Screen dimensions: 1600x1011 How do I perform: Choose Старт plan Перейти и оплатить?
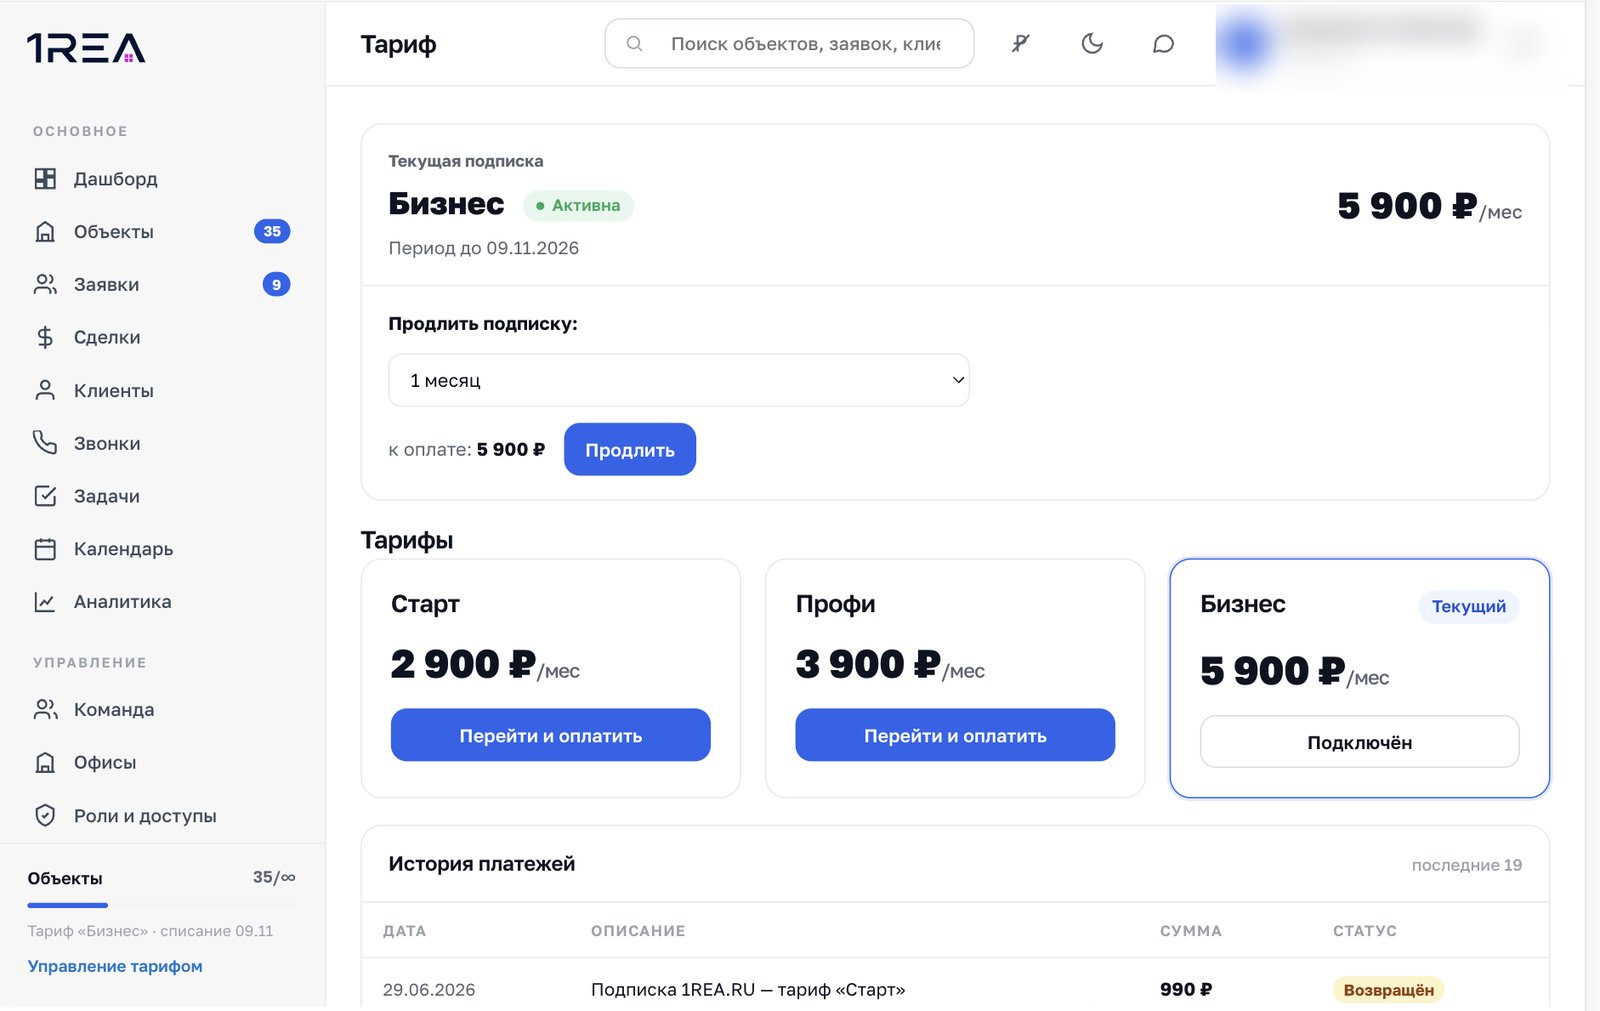tap(551, 735)
